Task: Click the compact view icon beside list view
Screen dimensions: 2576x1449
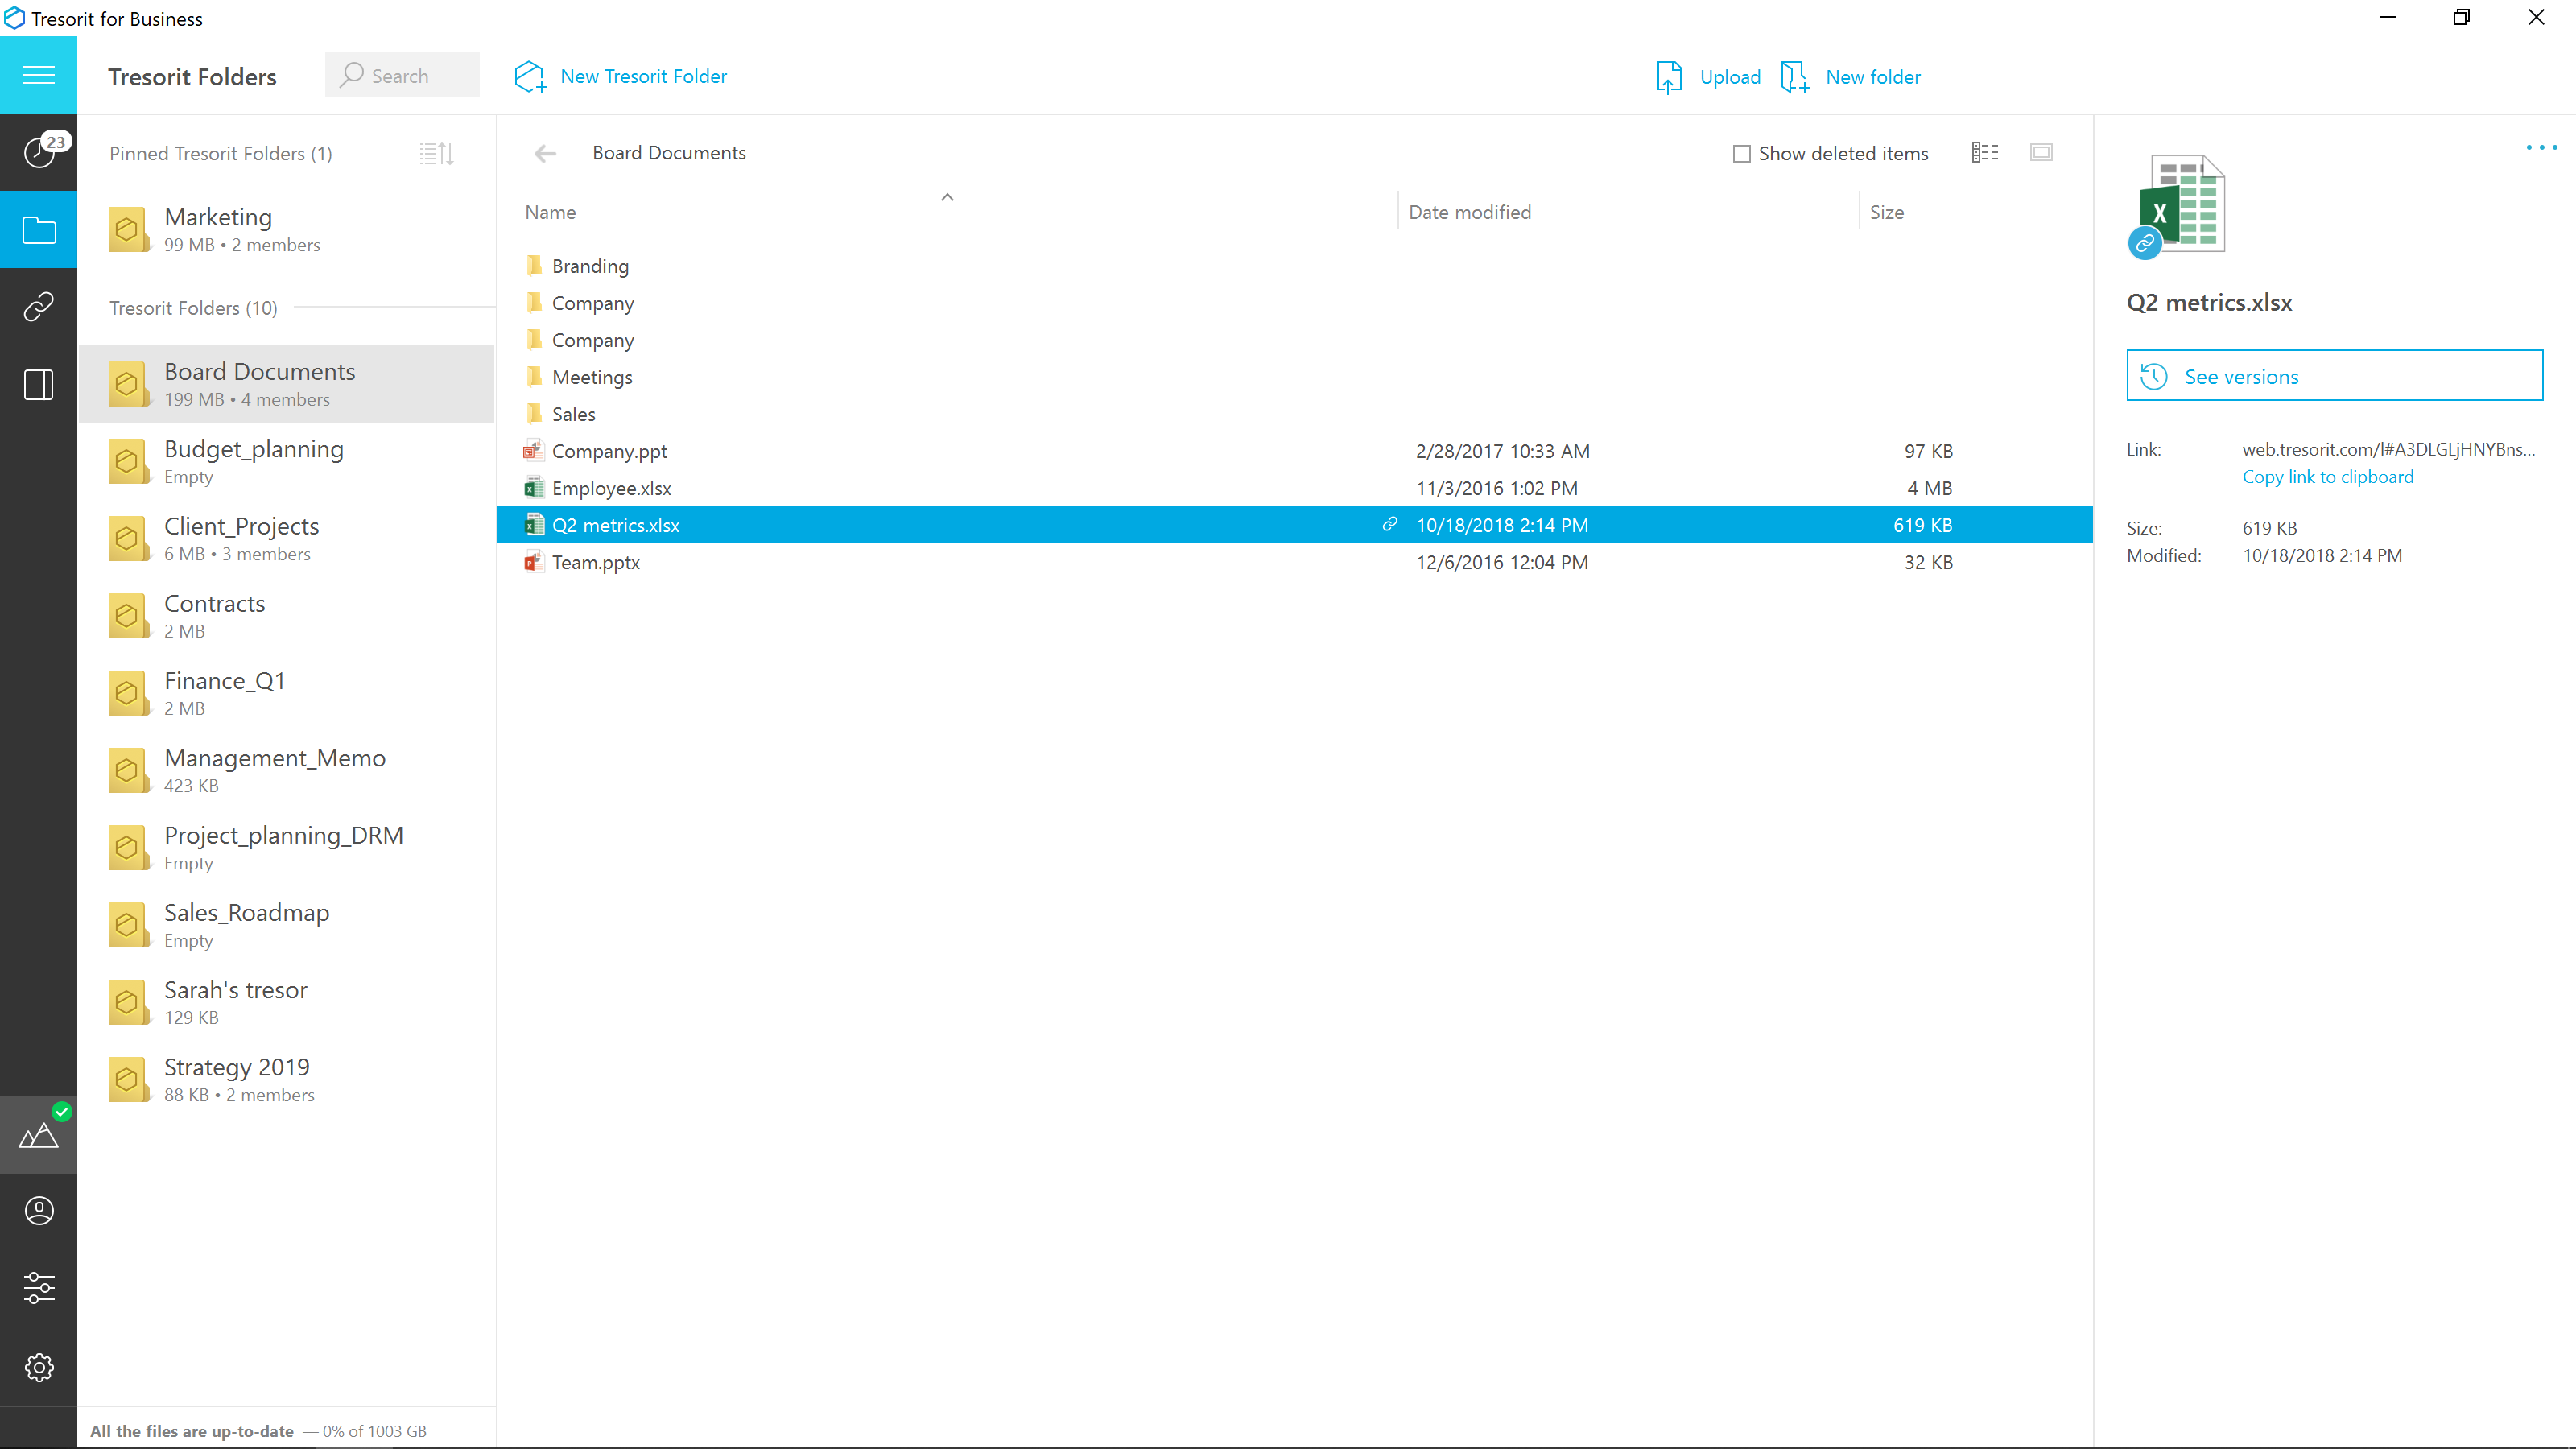Action: pyautogui.click(x=2041, y=152)
